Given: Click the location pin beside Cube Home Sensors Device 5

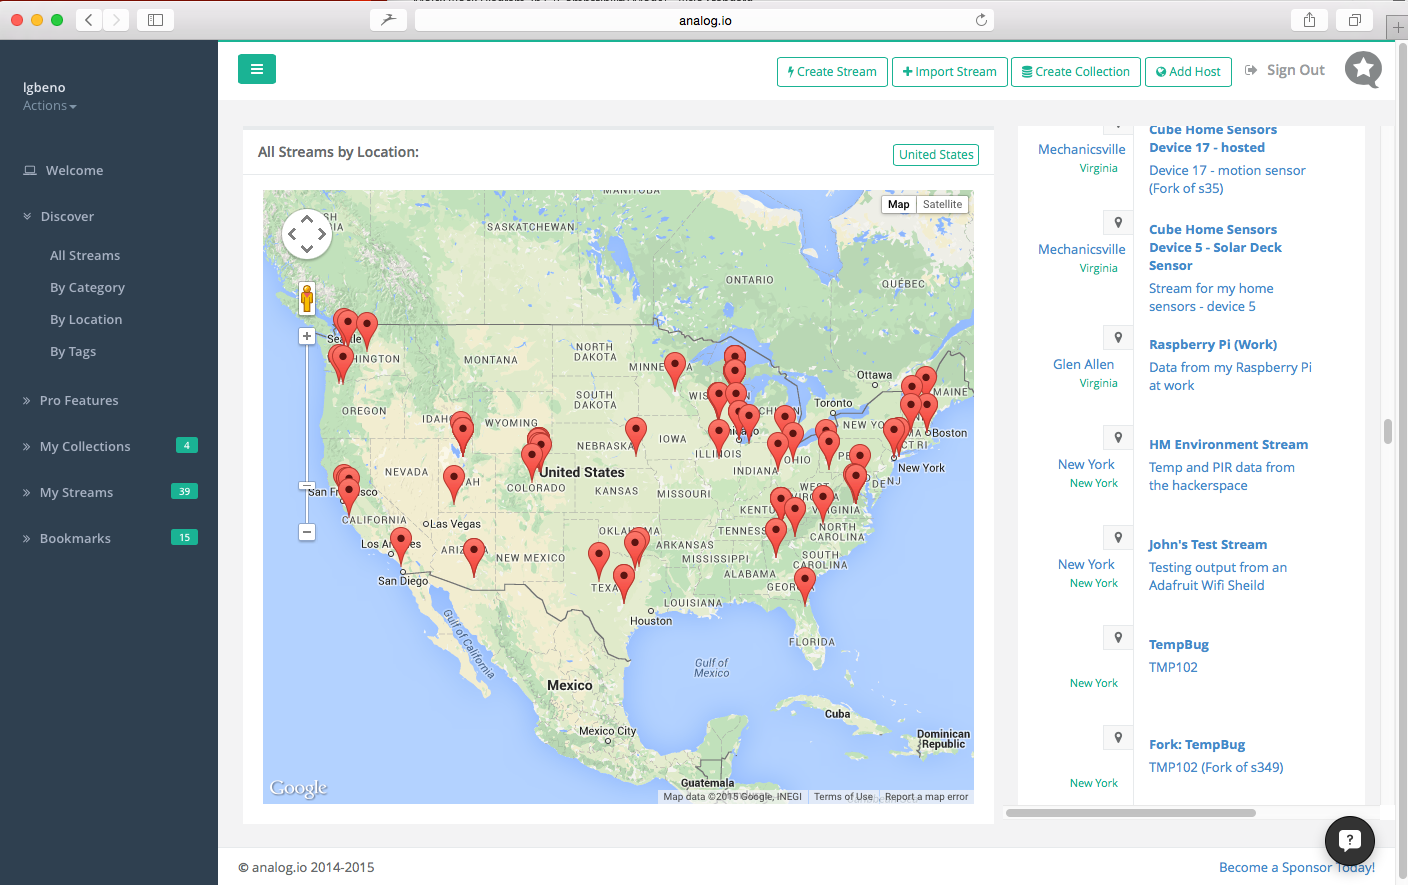Looking at the screenshot, I should (1118, 222).
